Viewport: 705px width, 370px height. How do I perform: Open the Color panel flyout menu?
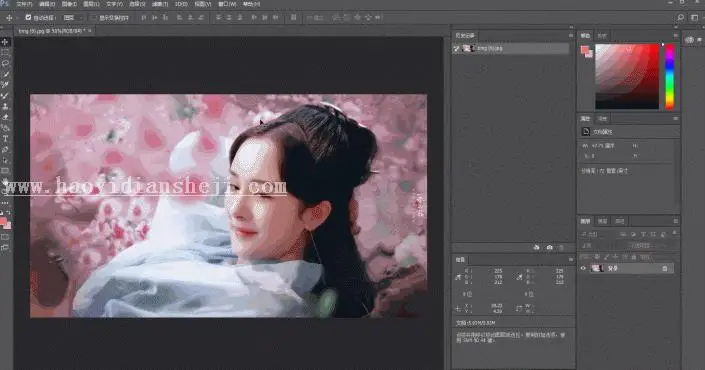(x=675, y=36)
